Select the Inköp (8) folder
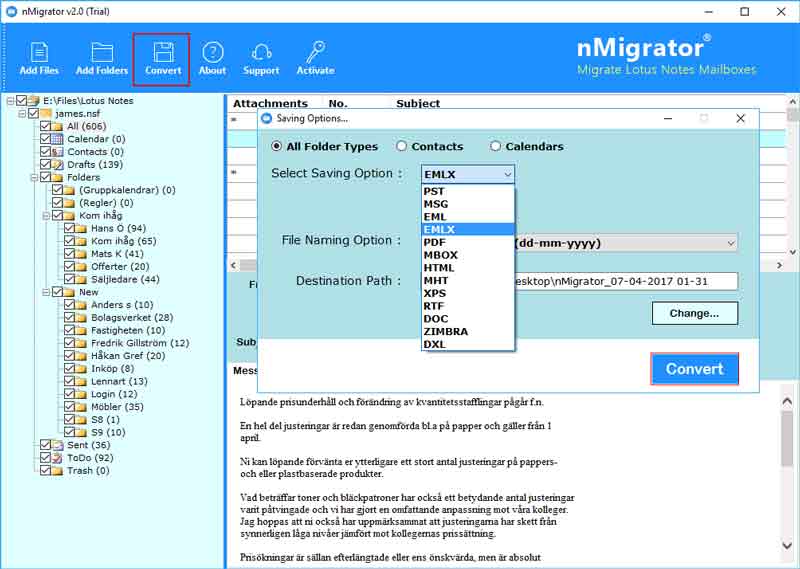The image size is (800, 569). [112, 368]
